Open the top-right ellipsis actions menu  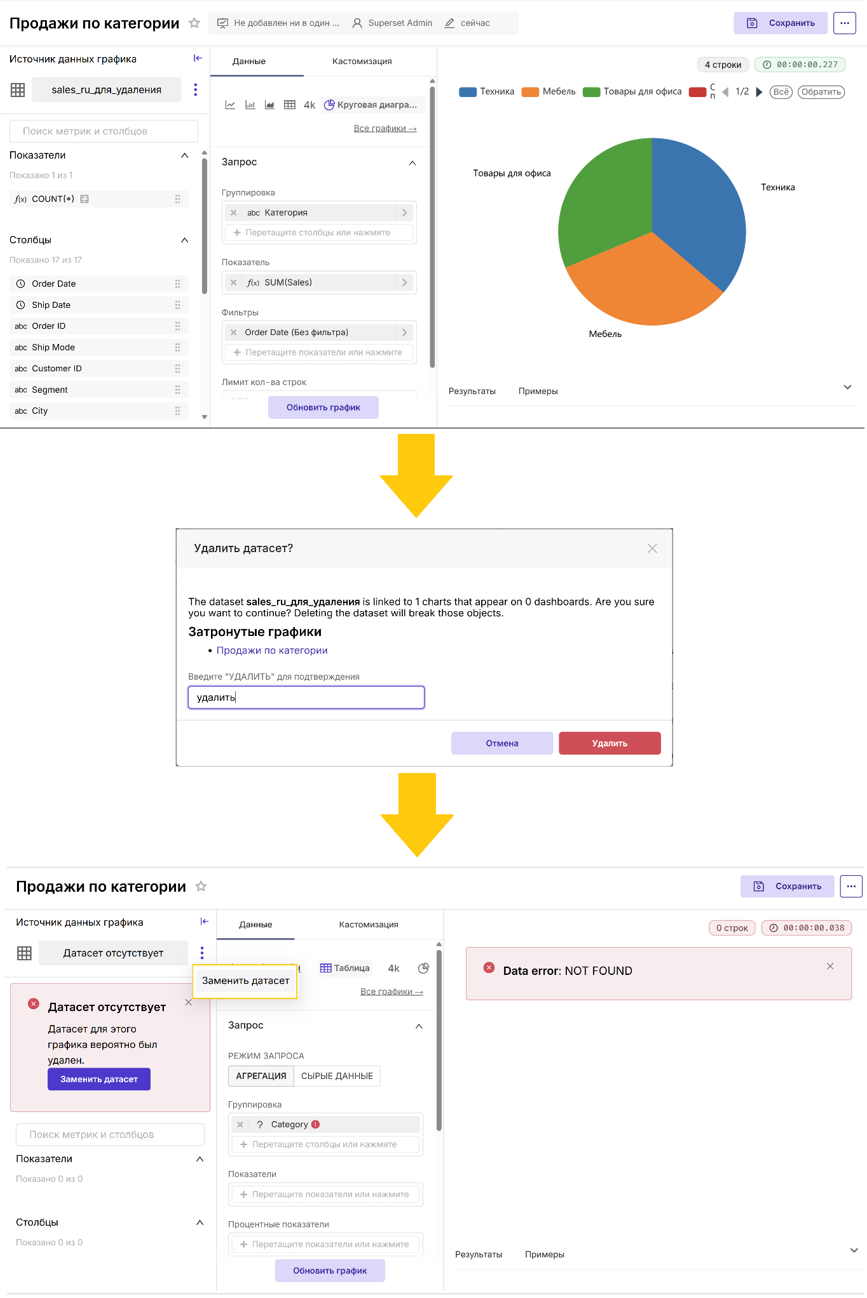(844, 23)
